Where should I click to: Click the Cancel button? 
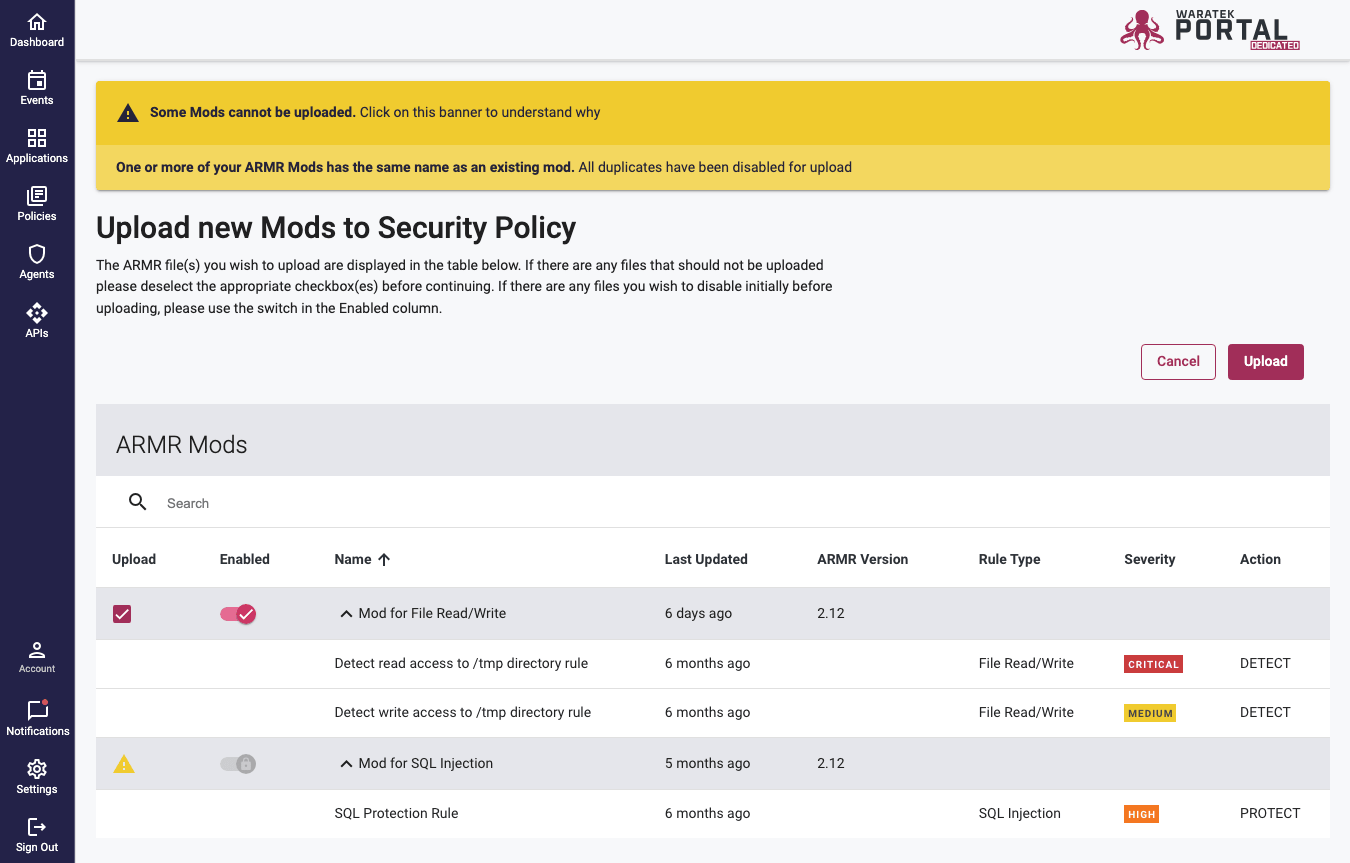click(1178, 362)
